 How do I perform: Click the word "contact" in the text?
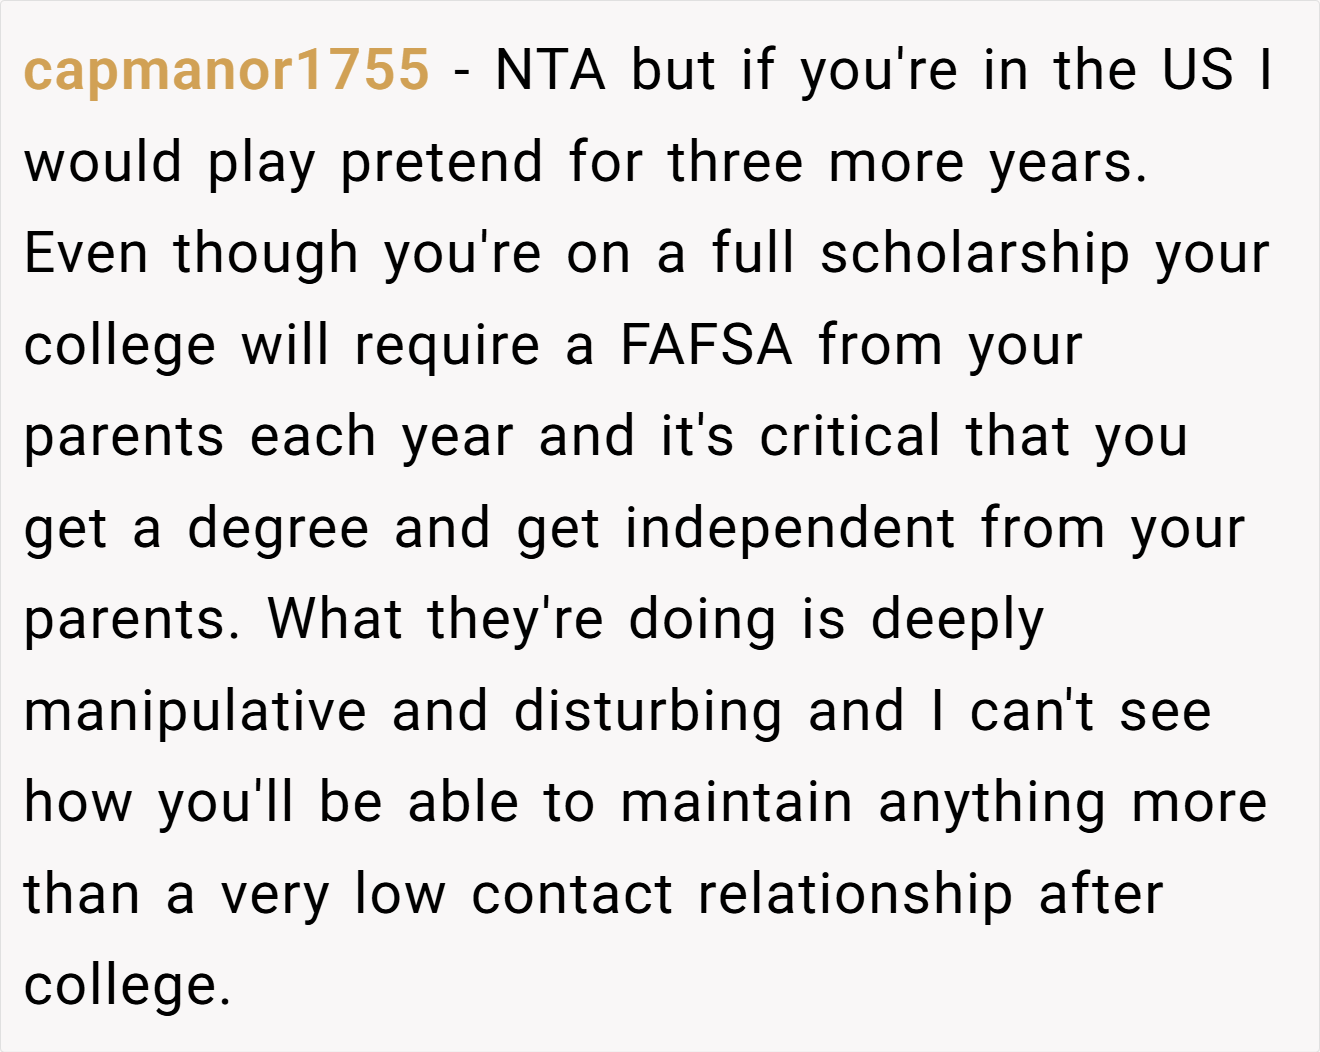click(572, 894)
